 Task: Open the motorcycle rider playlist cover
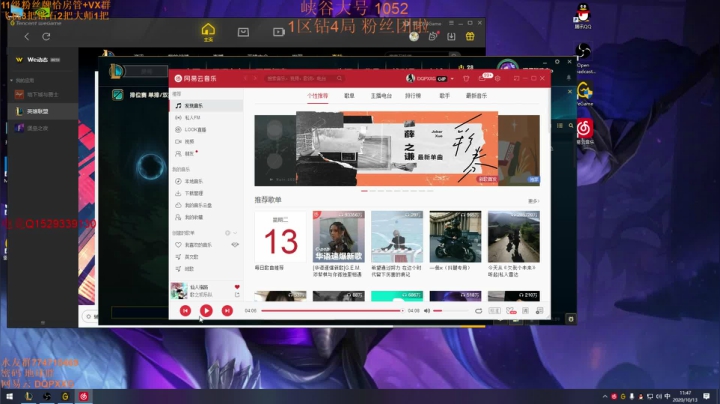click(455, 237)
